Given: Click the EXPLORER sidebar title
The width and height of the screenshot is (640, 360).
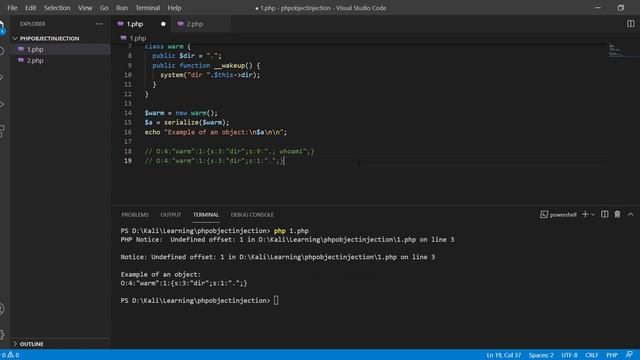Looking at the screenshot, I should 33,24.
